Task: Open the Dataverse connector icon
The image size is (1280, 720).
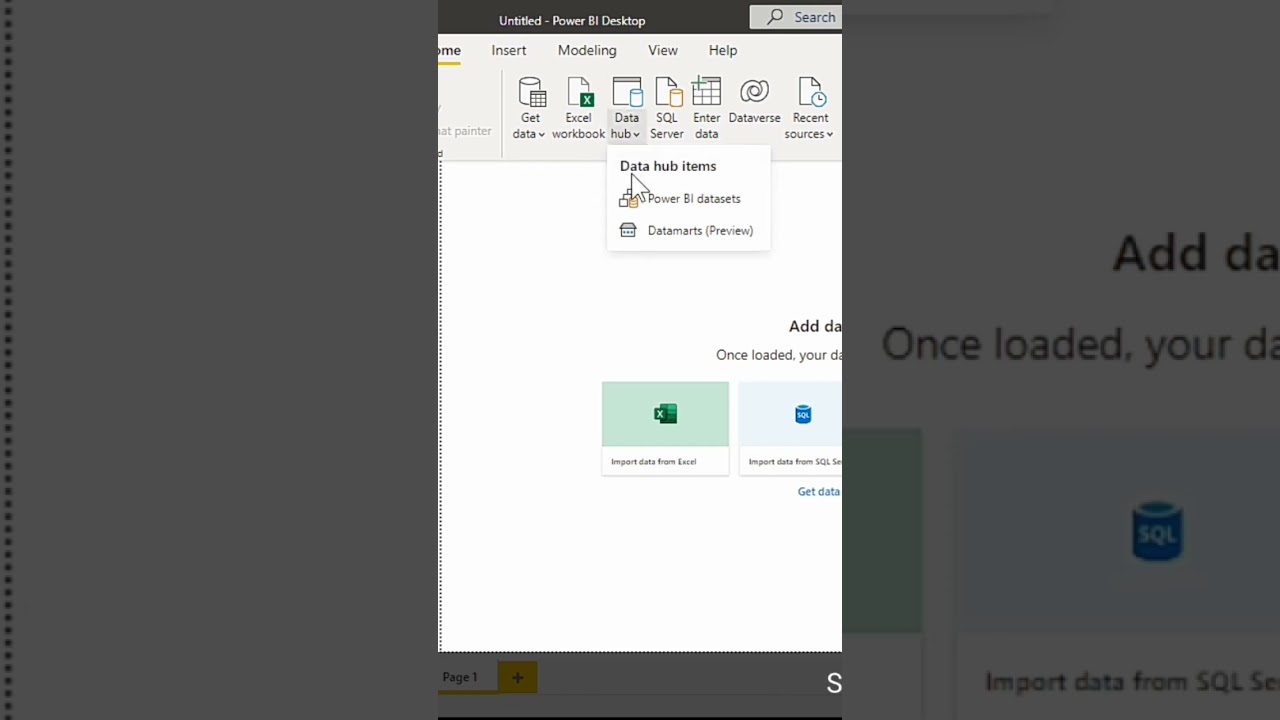Action: 754,92
